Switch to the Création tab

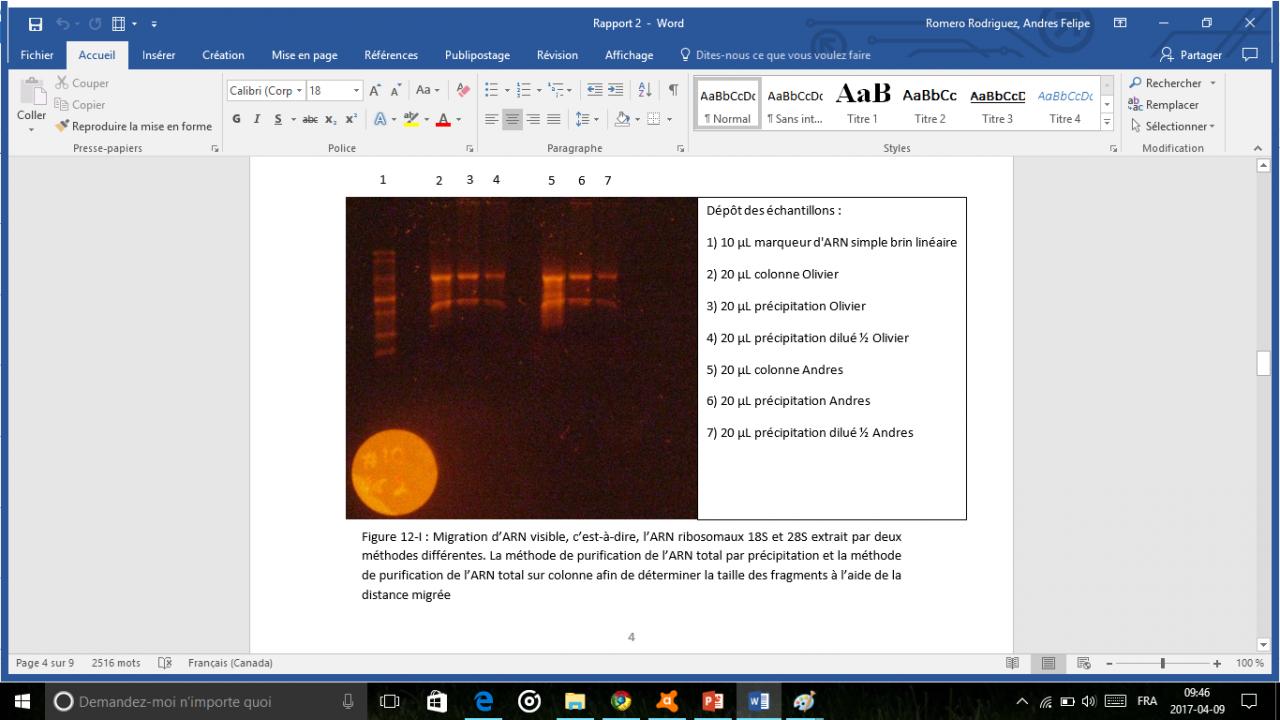(223, 56)
